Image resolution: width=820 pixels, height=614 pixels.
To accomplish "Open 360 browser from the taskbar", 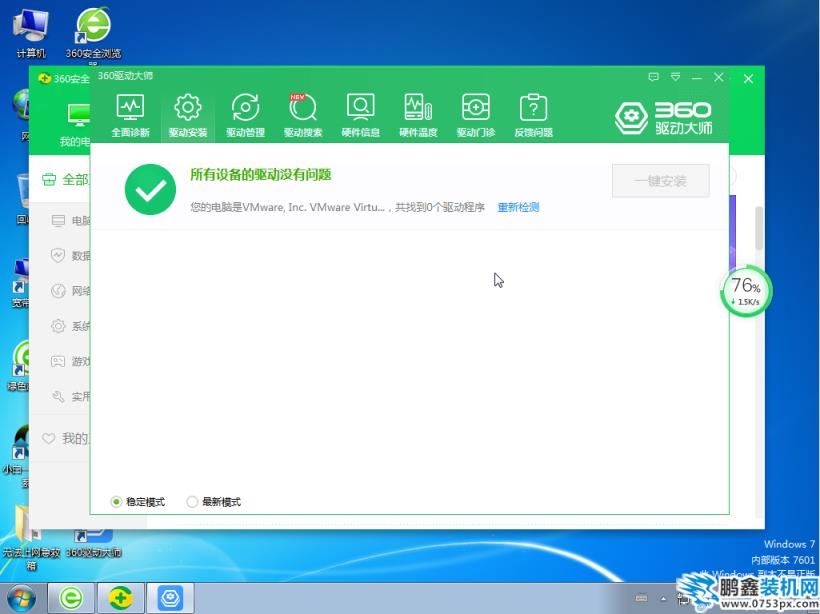I will (x=71, y=598).
